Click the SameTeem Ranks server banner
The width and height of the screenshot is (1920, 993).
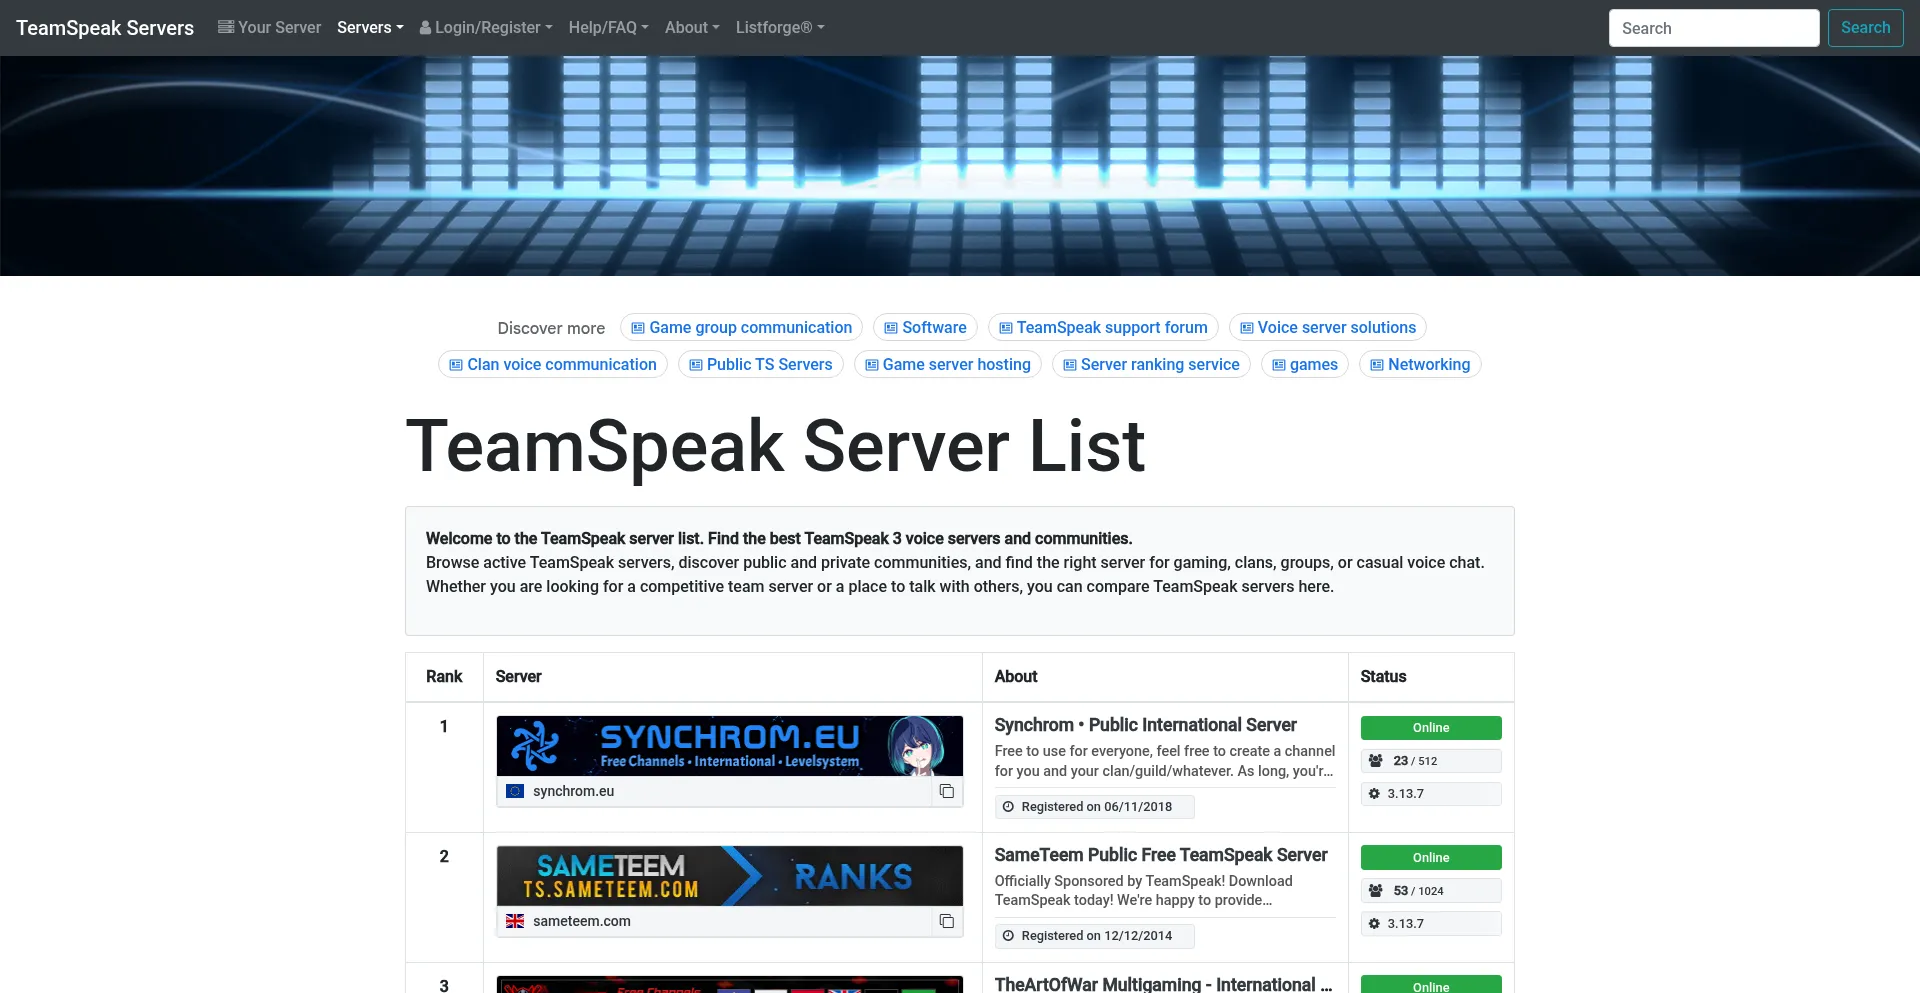730,876
